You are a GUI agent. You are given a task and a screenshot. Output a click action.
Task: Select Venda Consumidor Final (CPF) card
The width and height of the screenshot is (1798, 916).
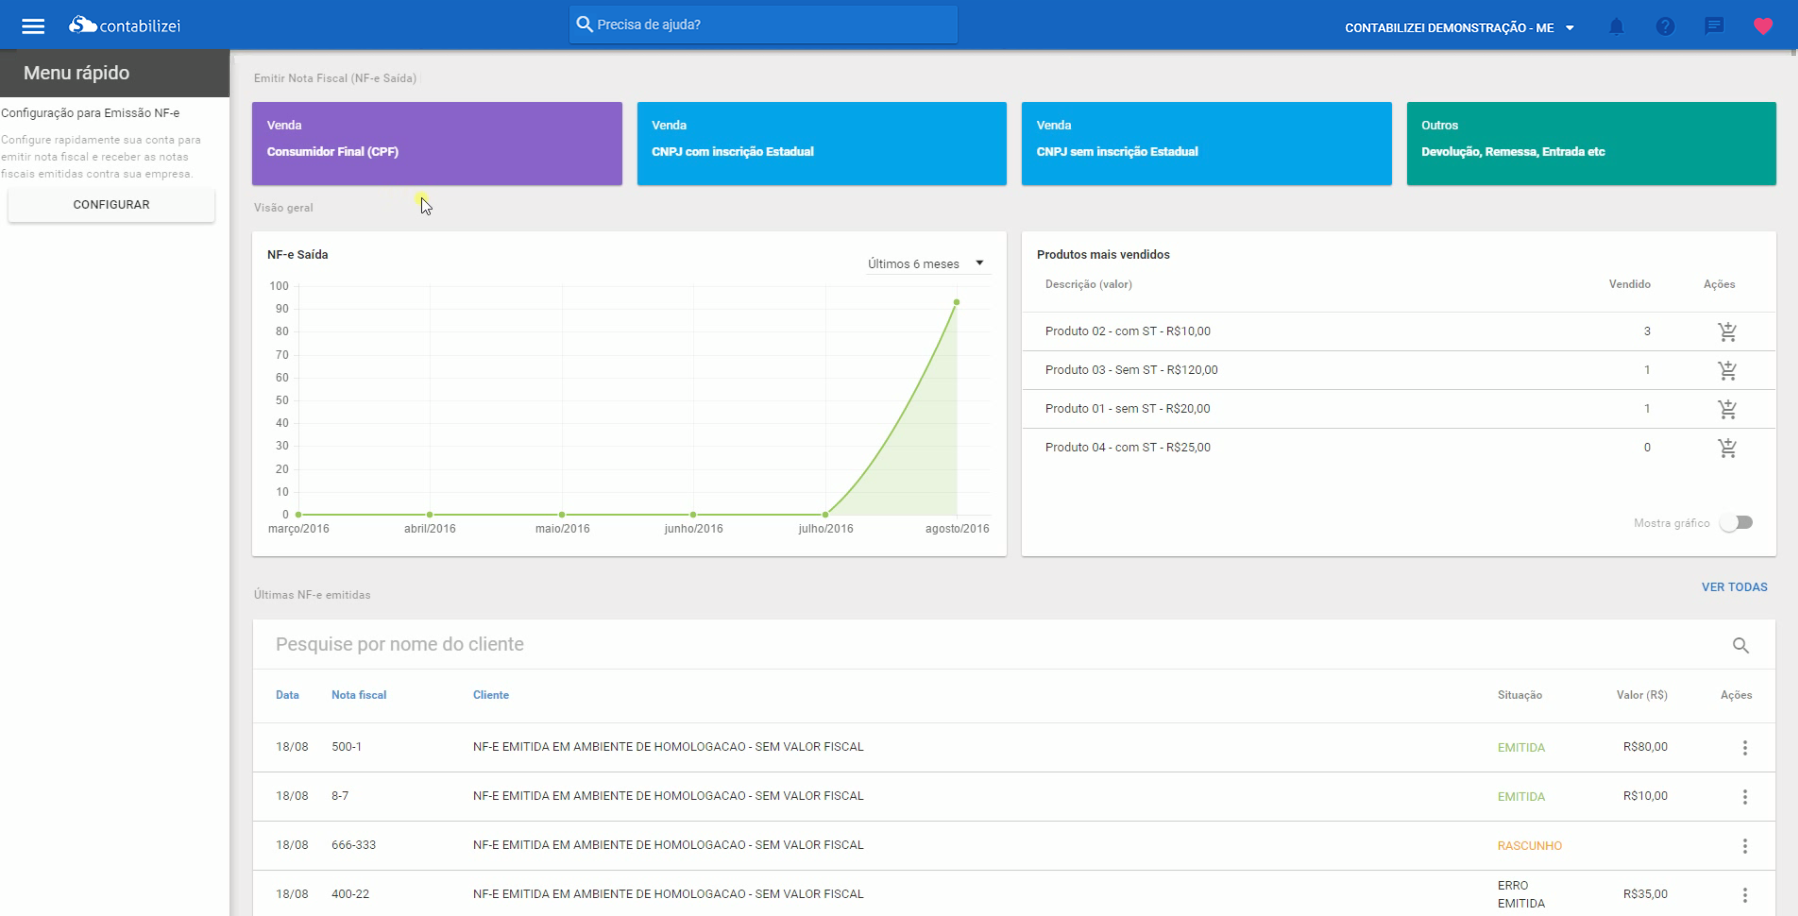pos(437,143)
